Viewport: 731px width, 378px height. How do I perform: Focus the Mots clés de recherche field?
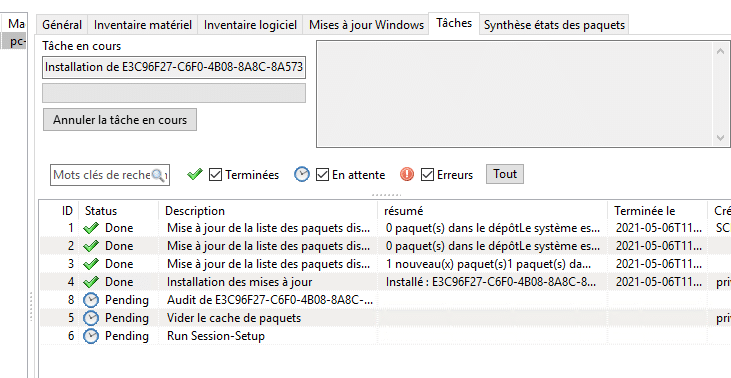pyautogui.click(x=100, y=175)
